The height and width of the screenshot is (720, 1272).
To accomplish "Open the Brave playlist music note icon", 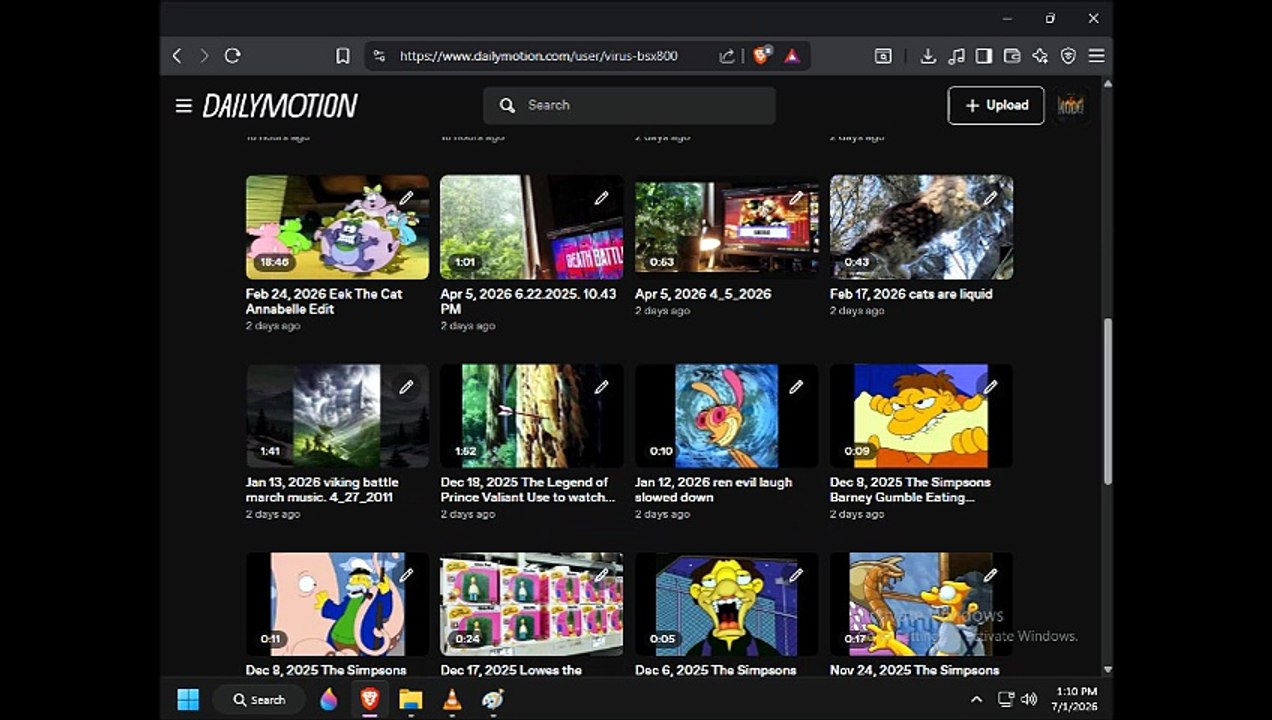I will tap(956, 56).
